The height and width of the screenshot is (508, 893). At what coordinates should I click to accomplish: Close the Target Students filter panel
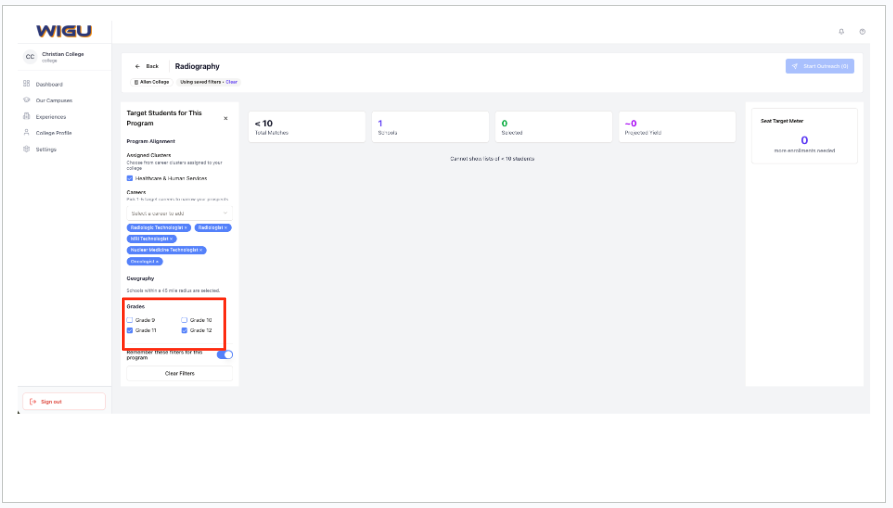tap(225, 118)
